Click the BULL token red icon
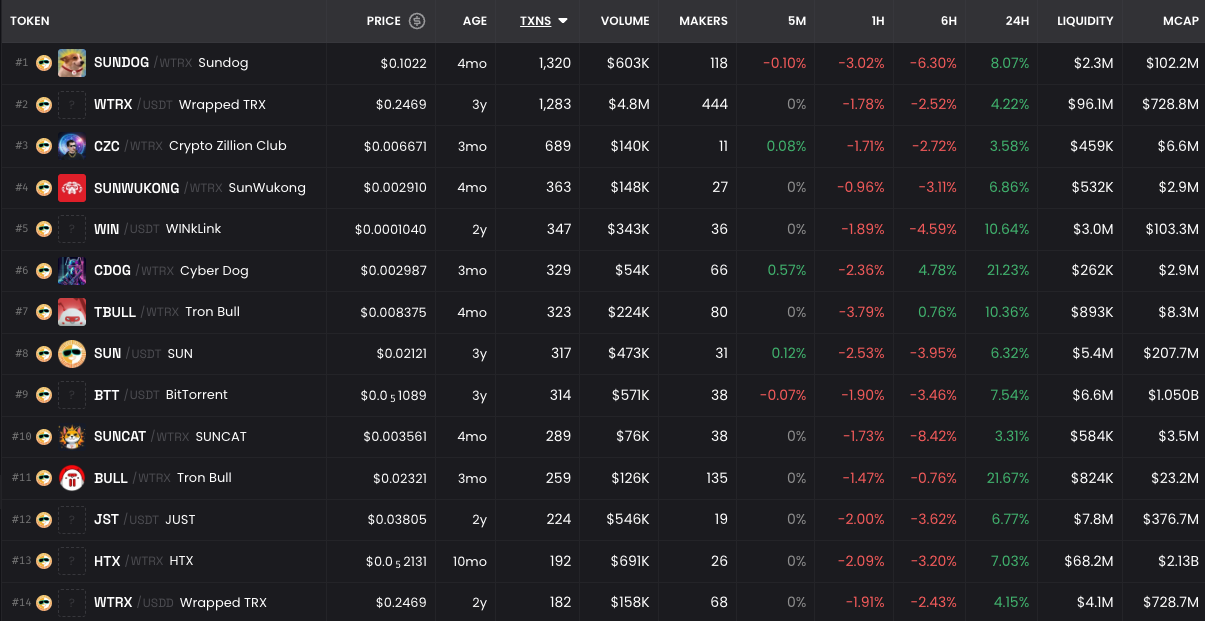Viewport: 1205px width, 621px height. point(72,478)
